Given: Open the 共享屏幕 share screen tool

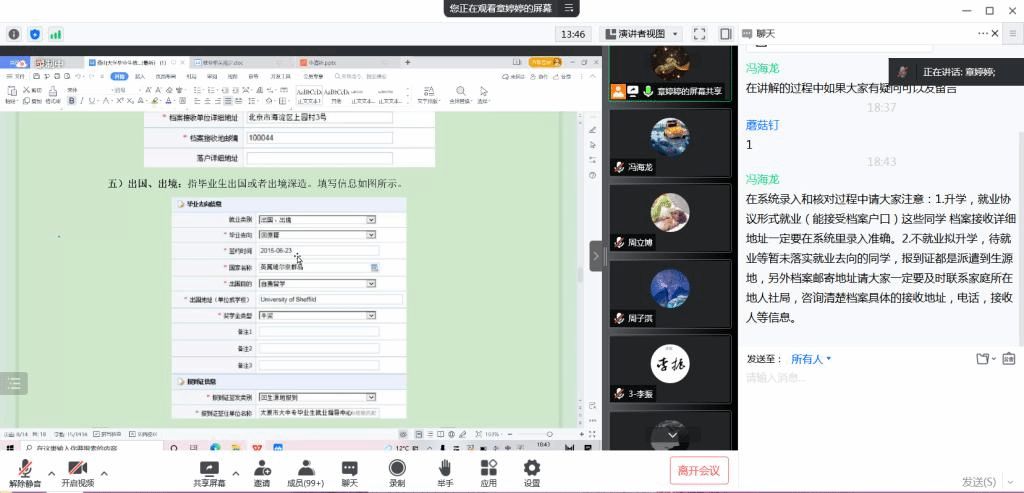Looking at the screenshot, I should pos(208,468).
